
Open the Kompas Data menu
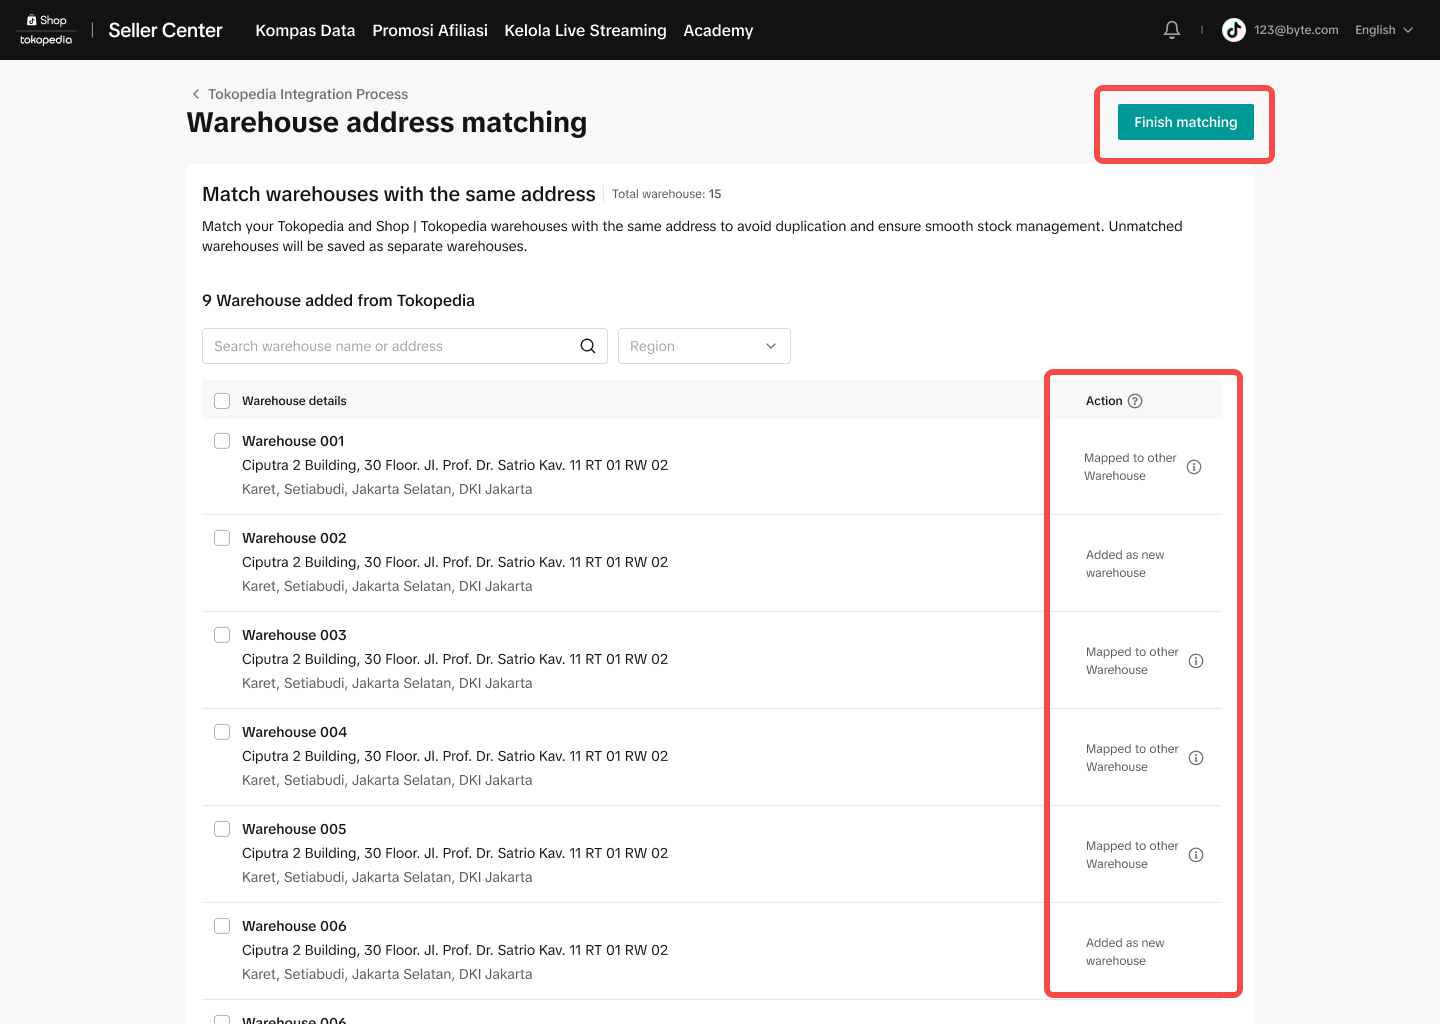coord(305,30)
